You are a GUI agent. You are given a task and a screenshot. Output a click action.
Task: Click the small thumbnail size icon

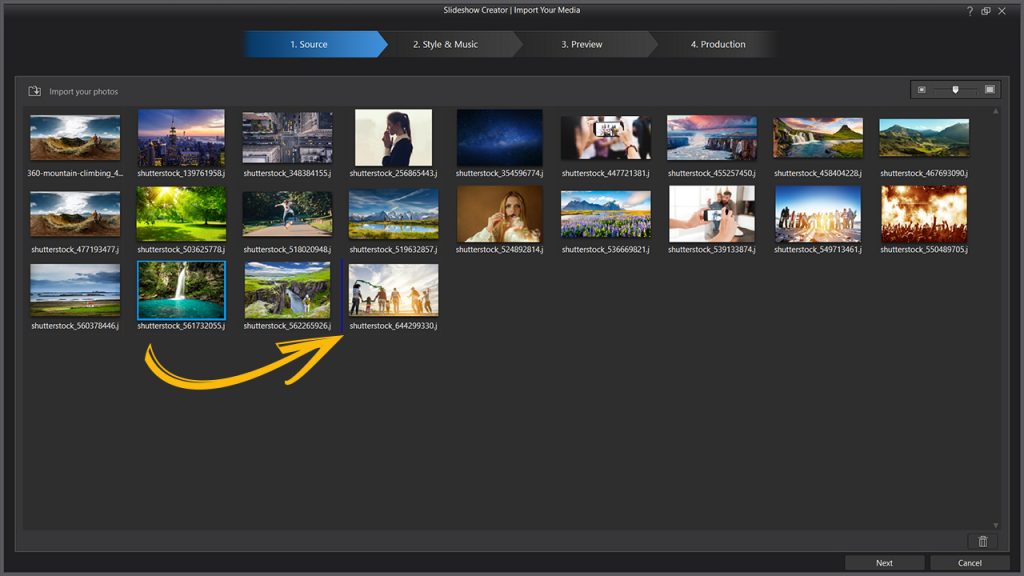tap(921, 89)
